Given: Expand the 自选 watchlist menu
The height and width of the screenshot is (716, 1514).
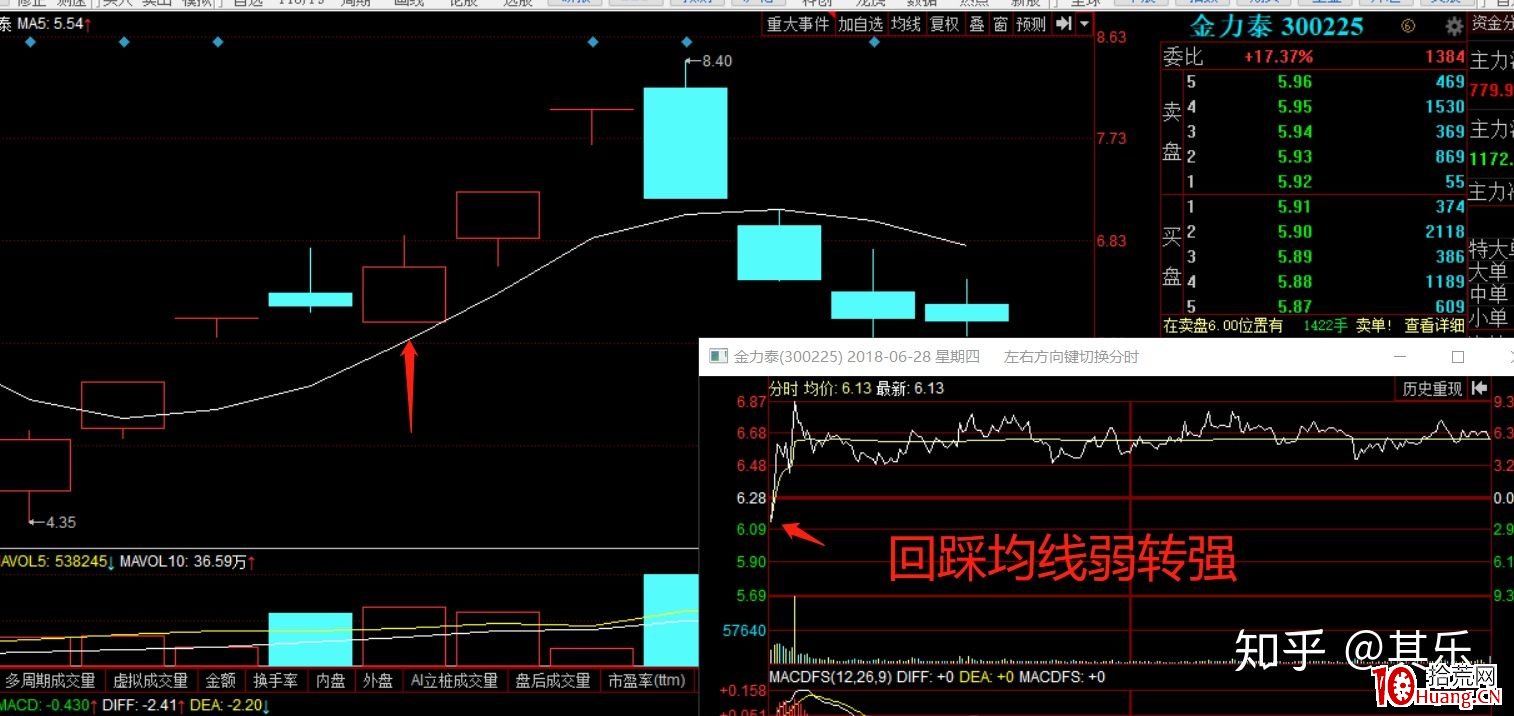Looking at the screenshot, I should pyautogui.click(x=245, y=3).
